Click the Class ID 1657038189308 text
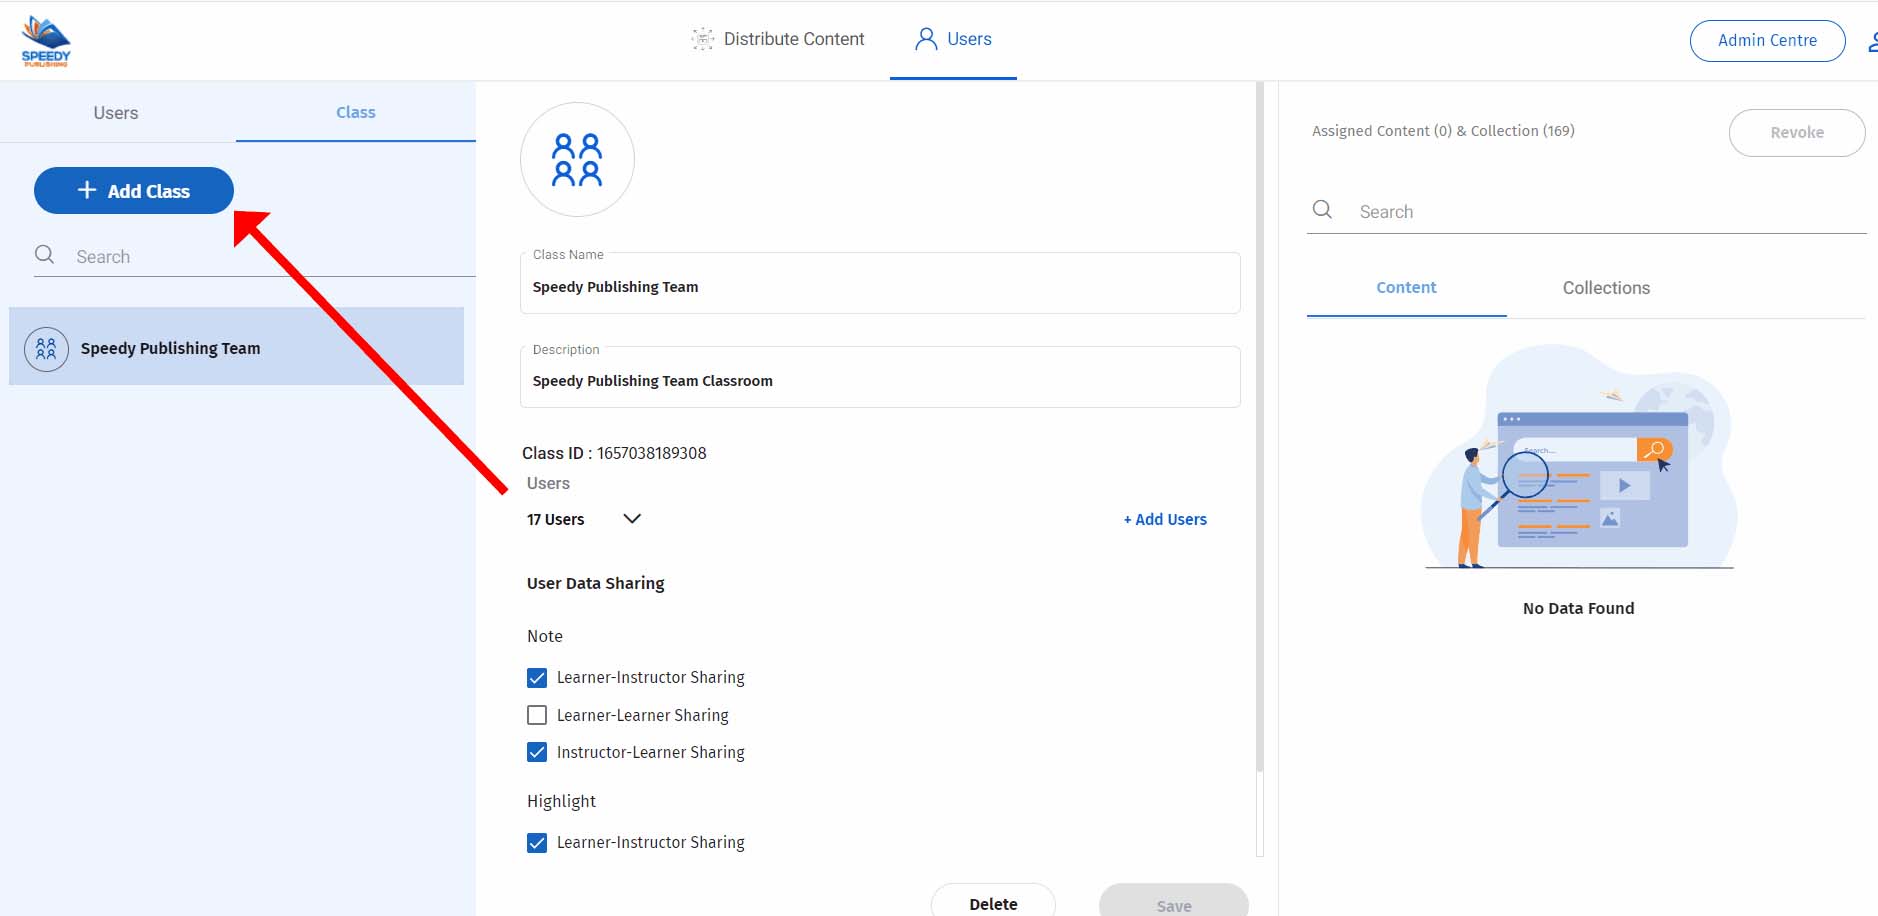This screenshot has height=916, width=1878. [614, 453]
